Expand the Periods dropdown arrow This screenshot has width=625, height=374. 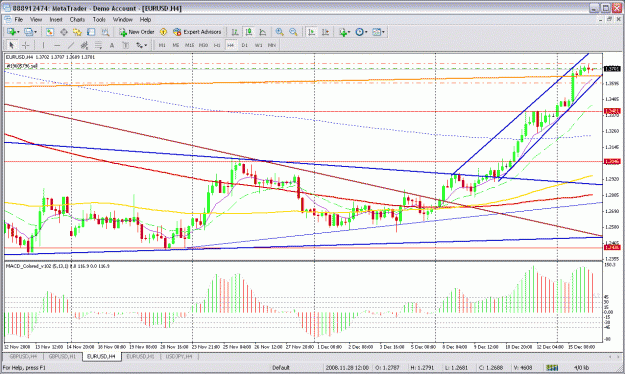[x=366, y=32]
